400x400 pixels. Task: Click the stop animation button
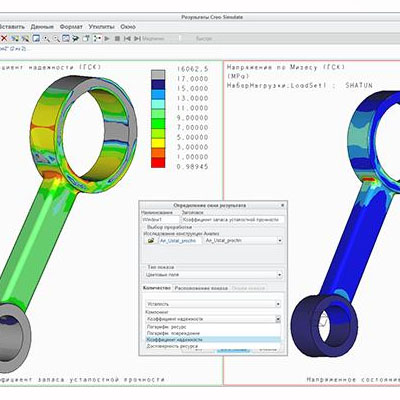(x=117, y=39)
